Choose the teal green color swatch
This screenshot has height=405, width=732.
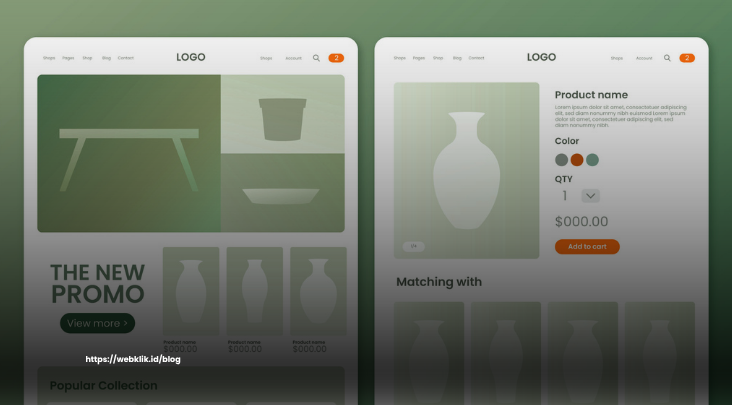[592, 160]
